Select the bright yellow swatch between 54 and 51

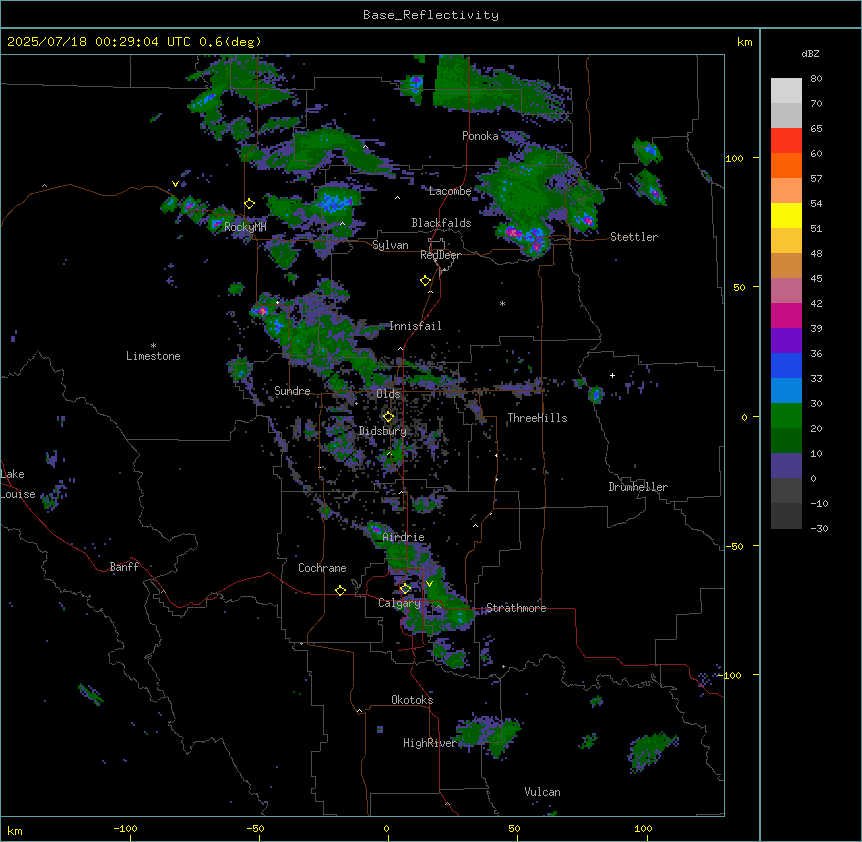(786, 215)
